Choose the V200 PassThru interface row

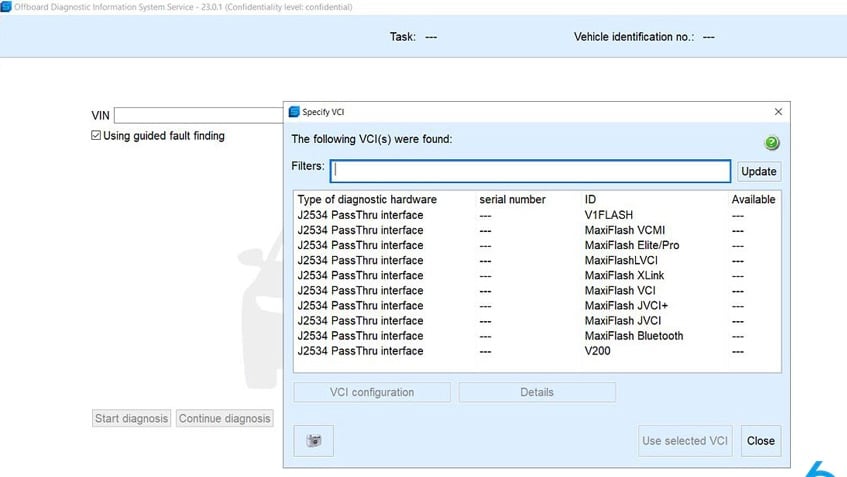pos(536,351)
